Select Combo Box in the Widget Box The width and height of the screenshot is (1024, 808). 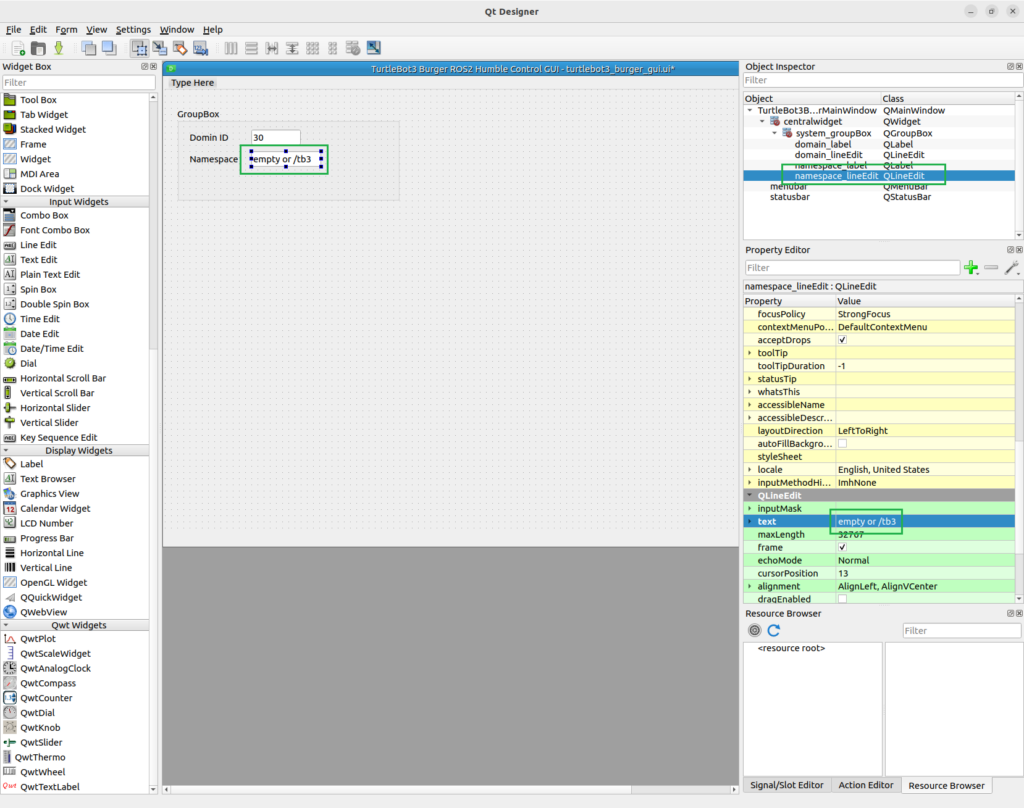pyautogui.click(x=44, y=216)
